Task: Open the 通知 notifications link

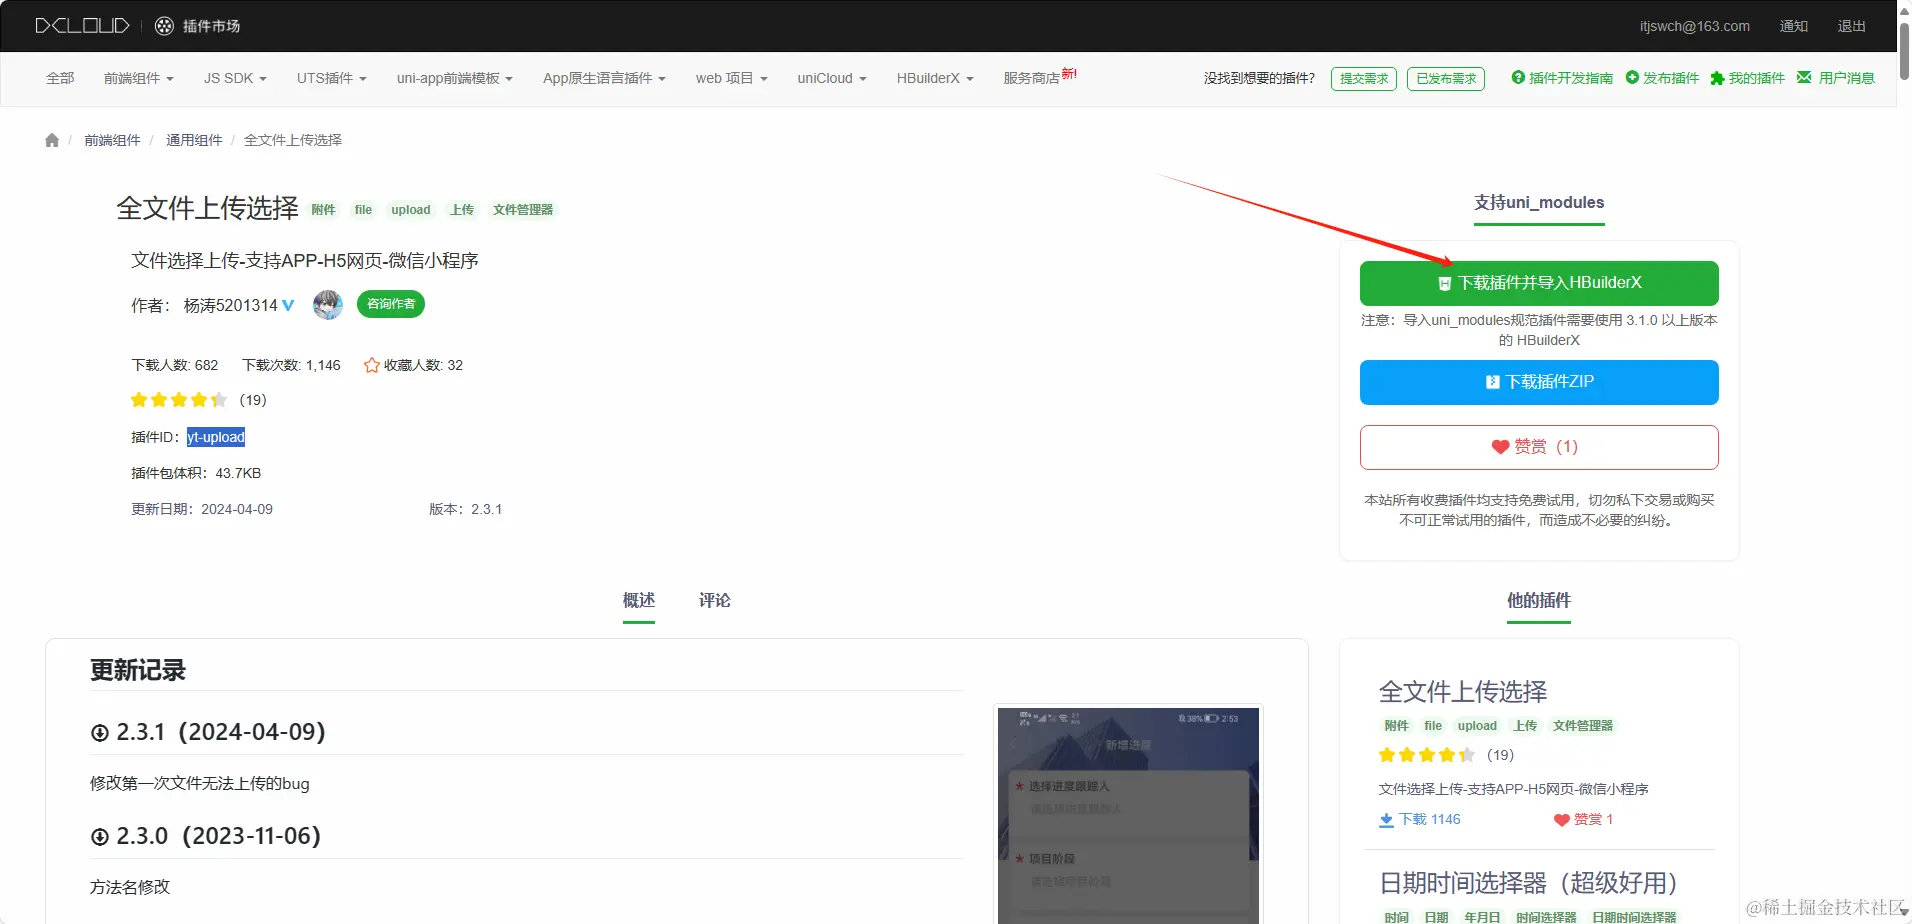Action: coord(1794,26)
